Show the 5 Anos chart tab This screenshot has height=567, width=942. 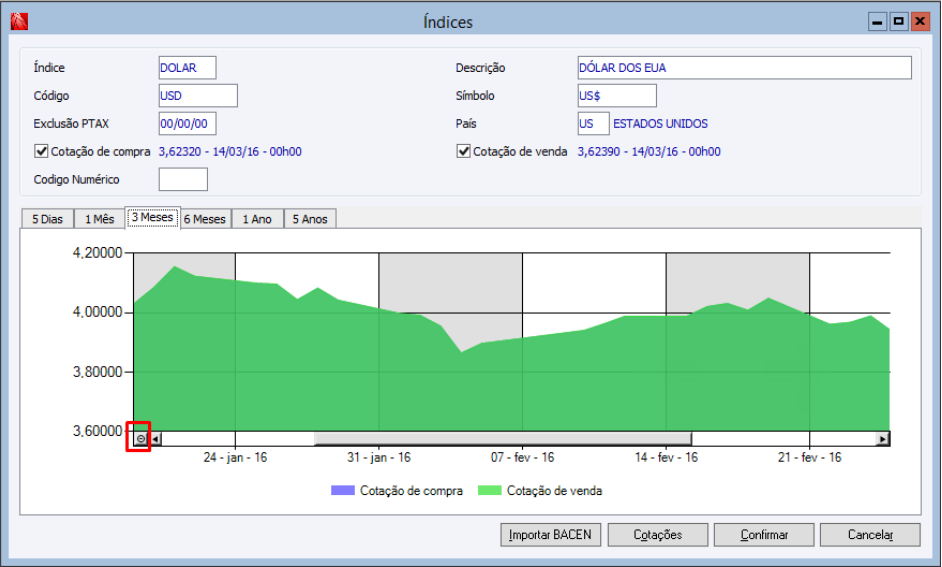(x=309, y=219)
